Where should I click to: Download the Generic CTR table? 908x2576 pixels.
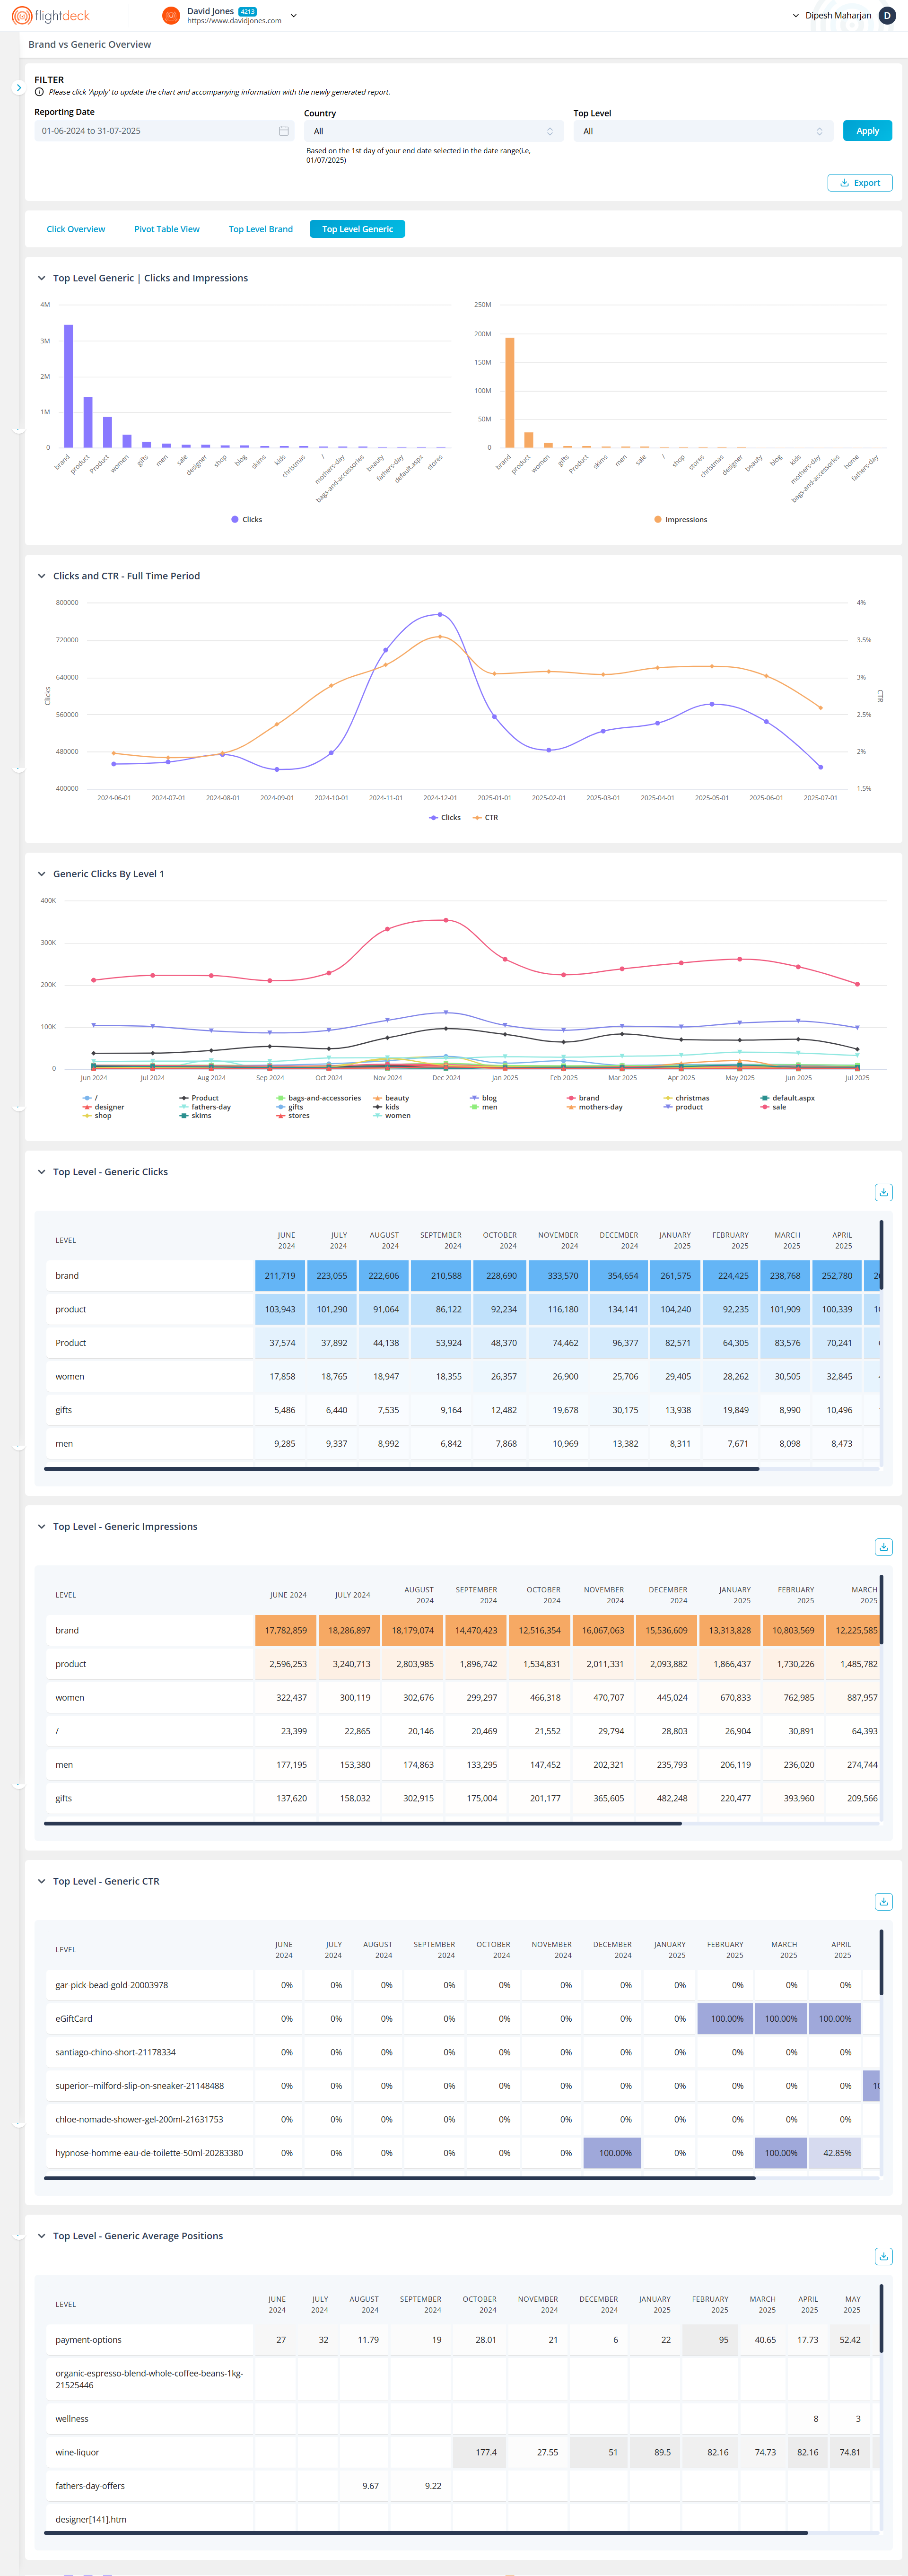[x=884, y=1901]
